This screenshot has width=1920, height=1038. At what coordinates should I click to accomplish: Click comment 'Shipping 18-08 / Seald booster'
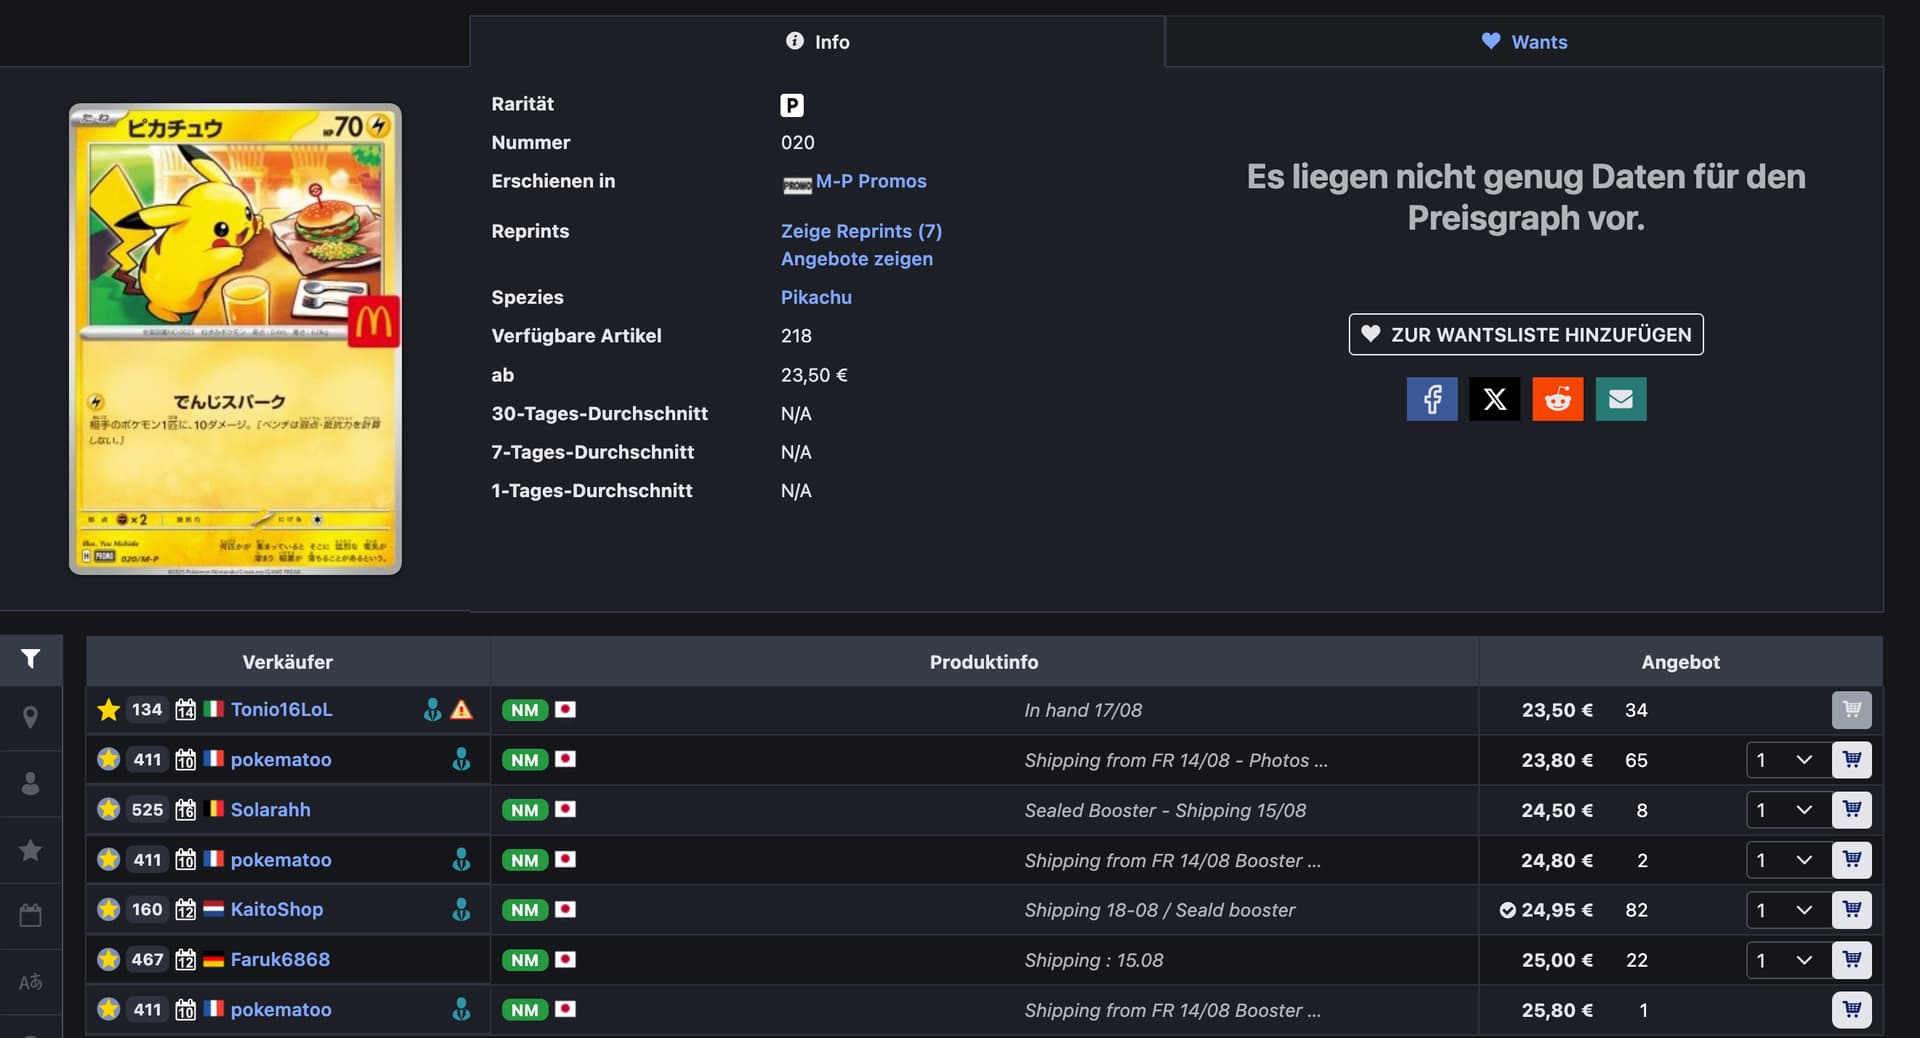click(1159, 910)
